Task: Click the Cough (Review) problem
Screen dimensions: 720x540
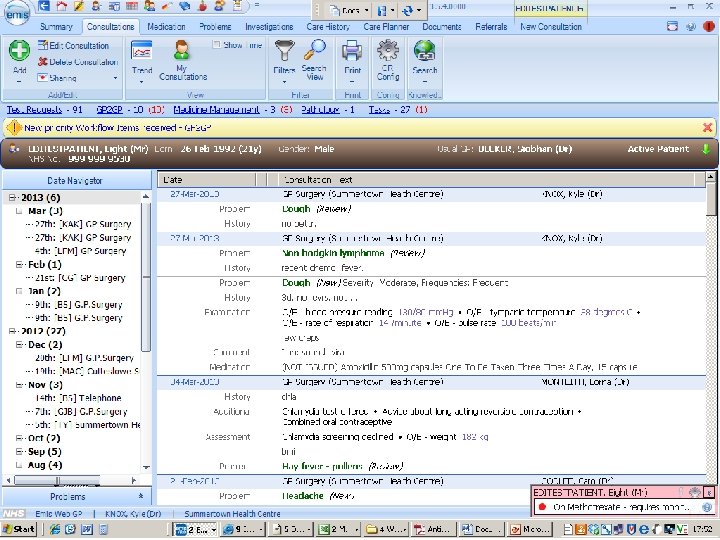Action: [x=316, y=209]
